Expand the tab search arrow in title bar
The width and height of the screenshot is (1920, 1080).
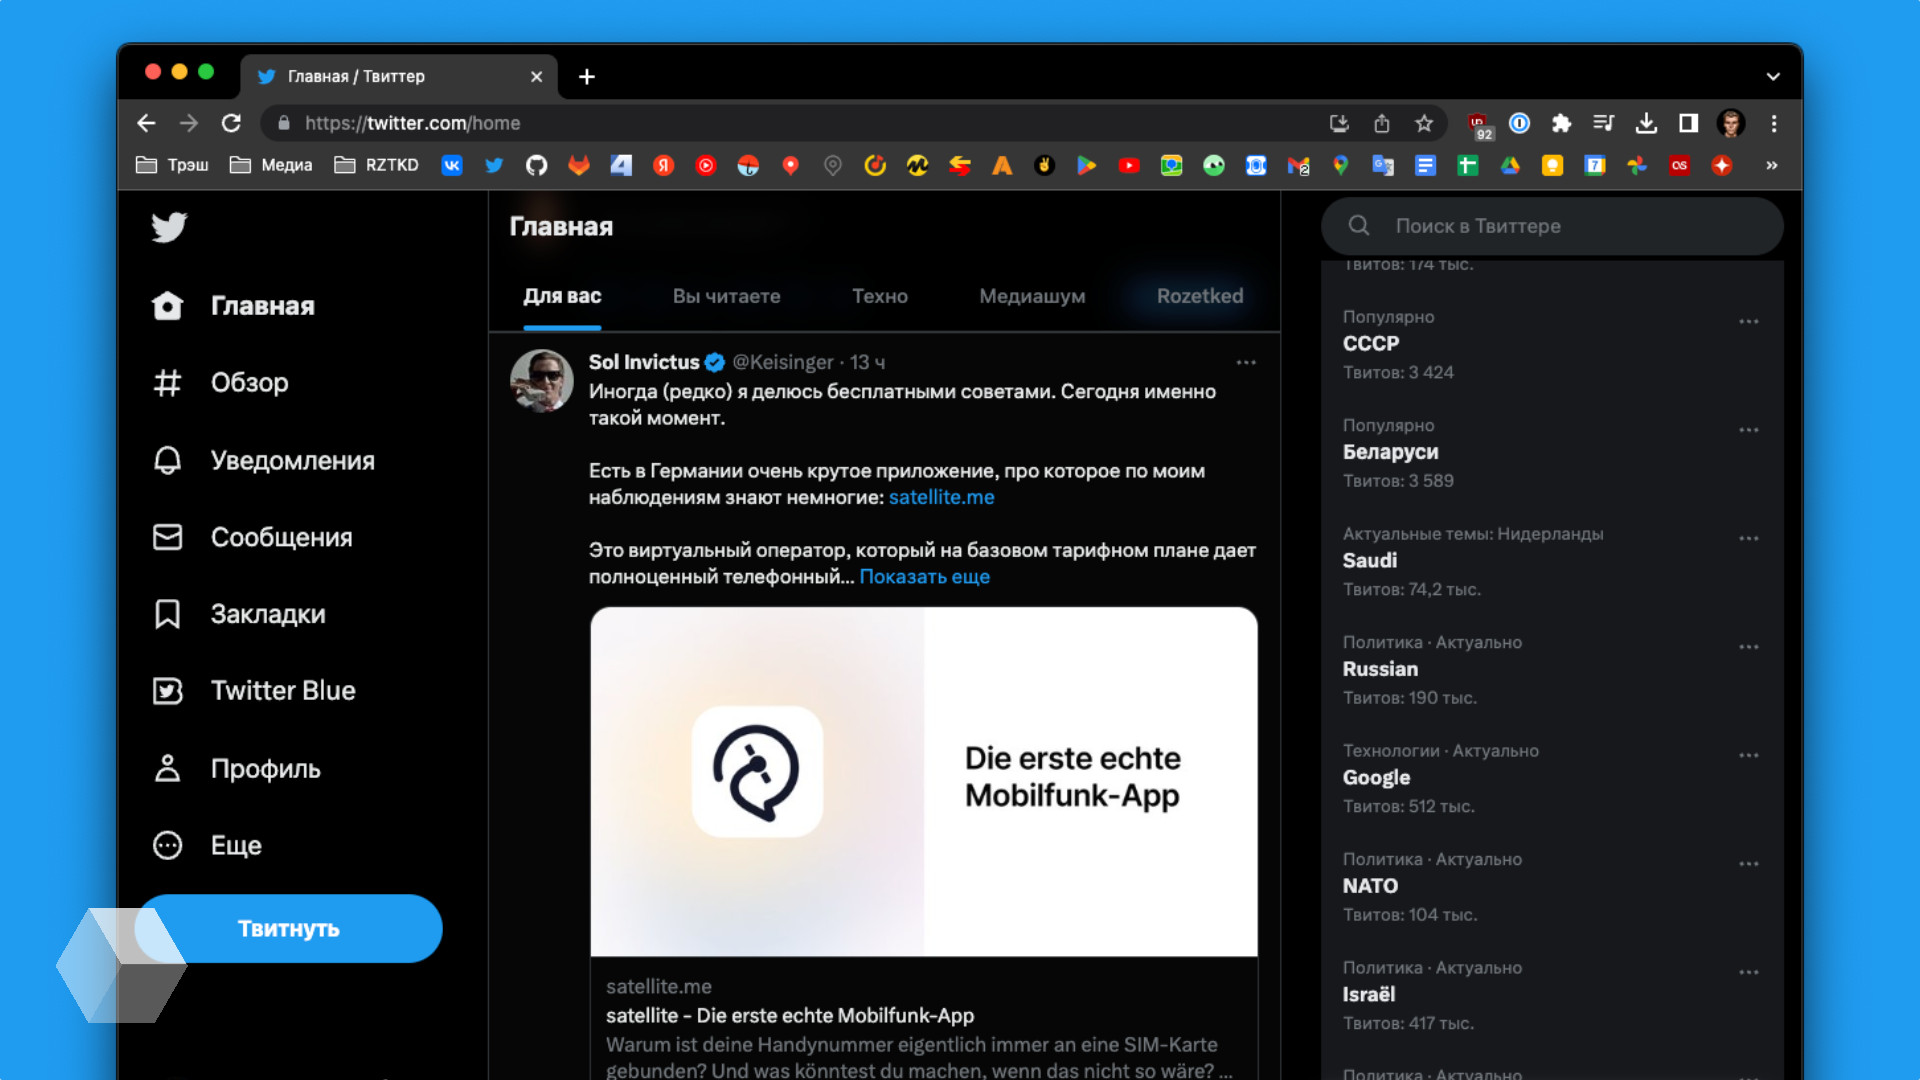(x=1772, y=76)
